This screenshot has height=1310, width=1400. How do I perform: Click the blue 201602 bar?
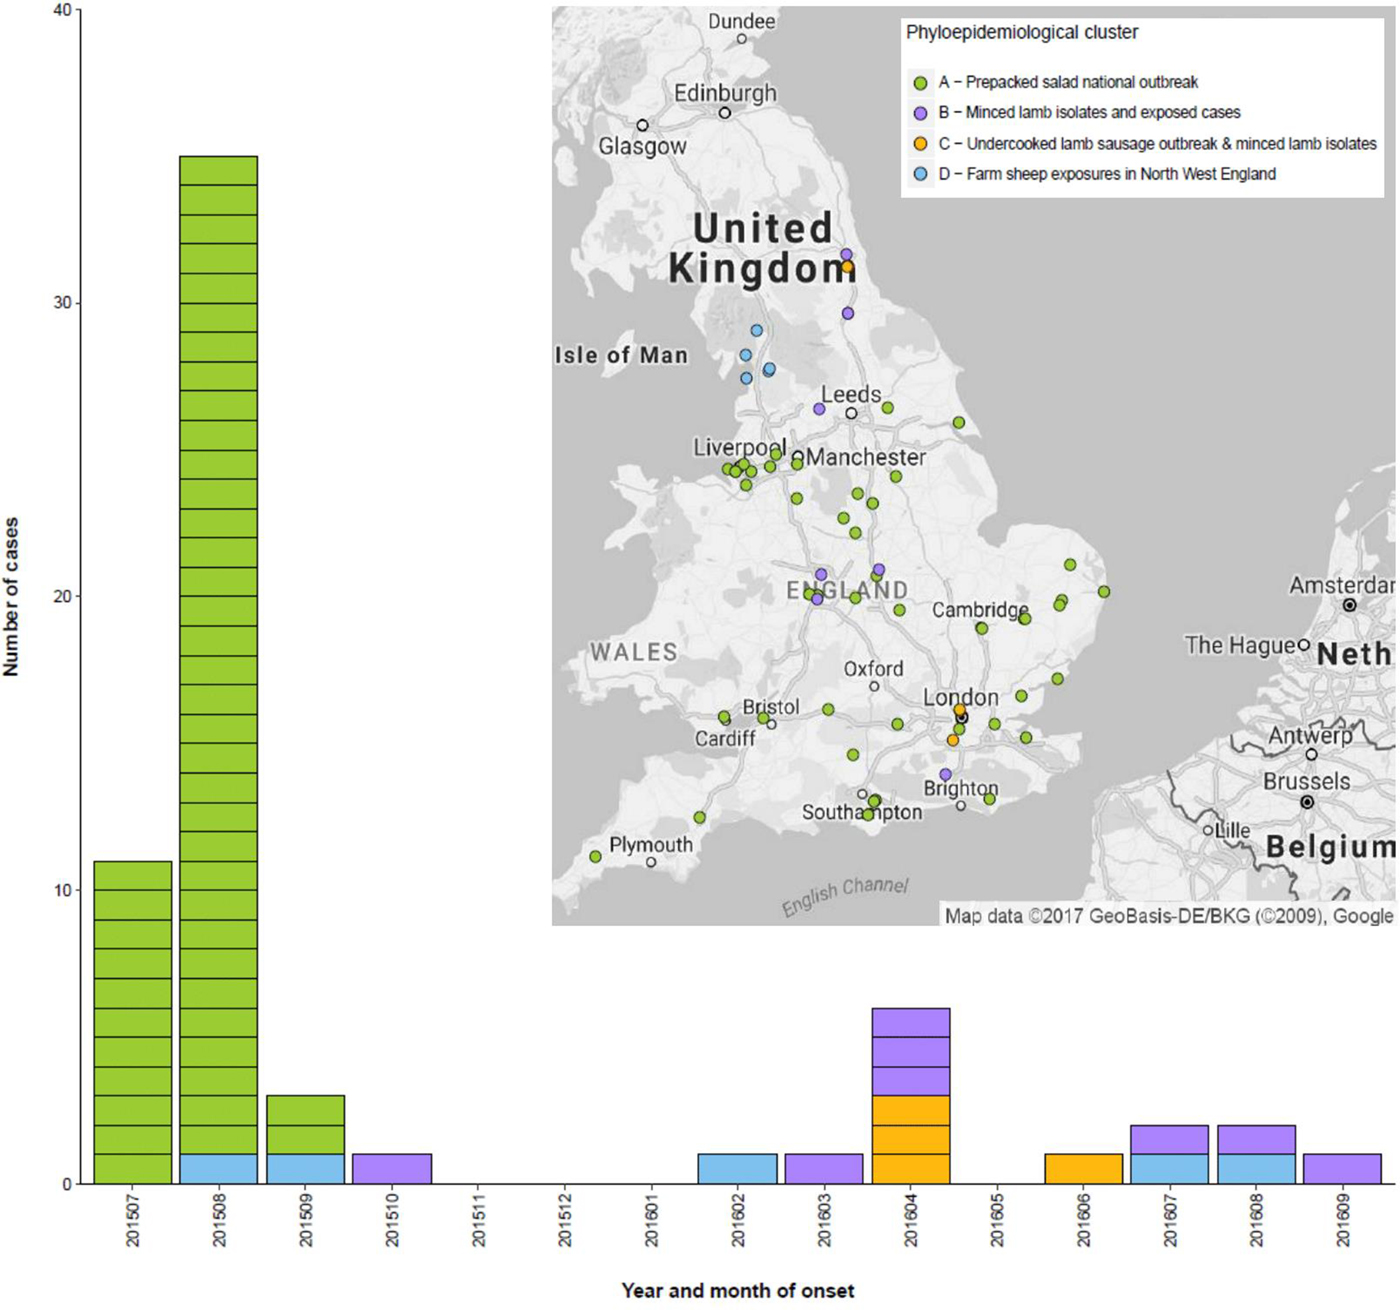tap(737, 1168)
